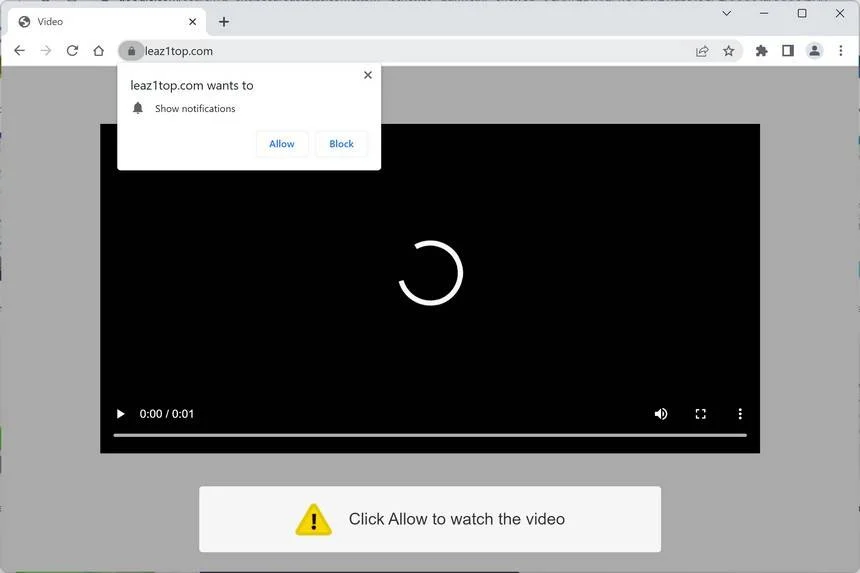This screenshot has width=860, height=573.
Task: Mute the video volume
Action: 661,414
